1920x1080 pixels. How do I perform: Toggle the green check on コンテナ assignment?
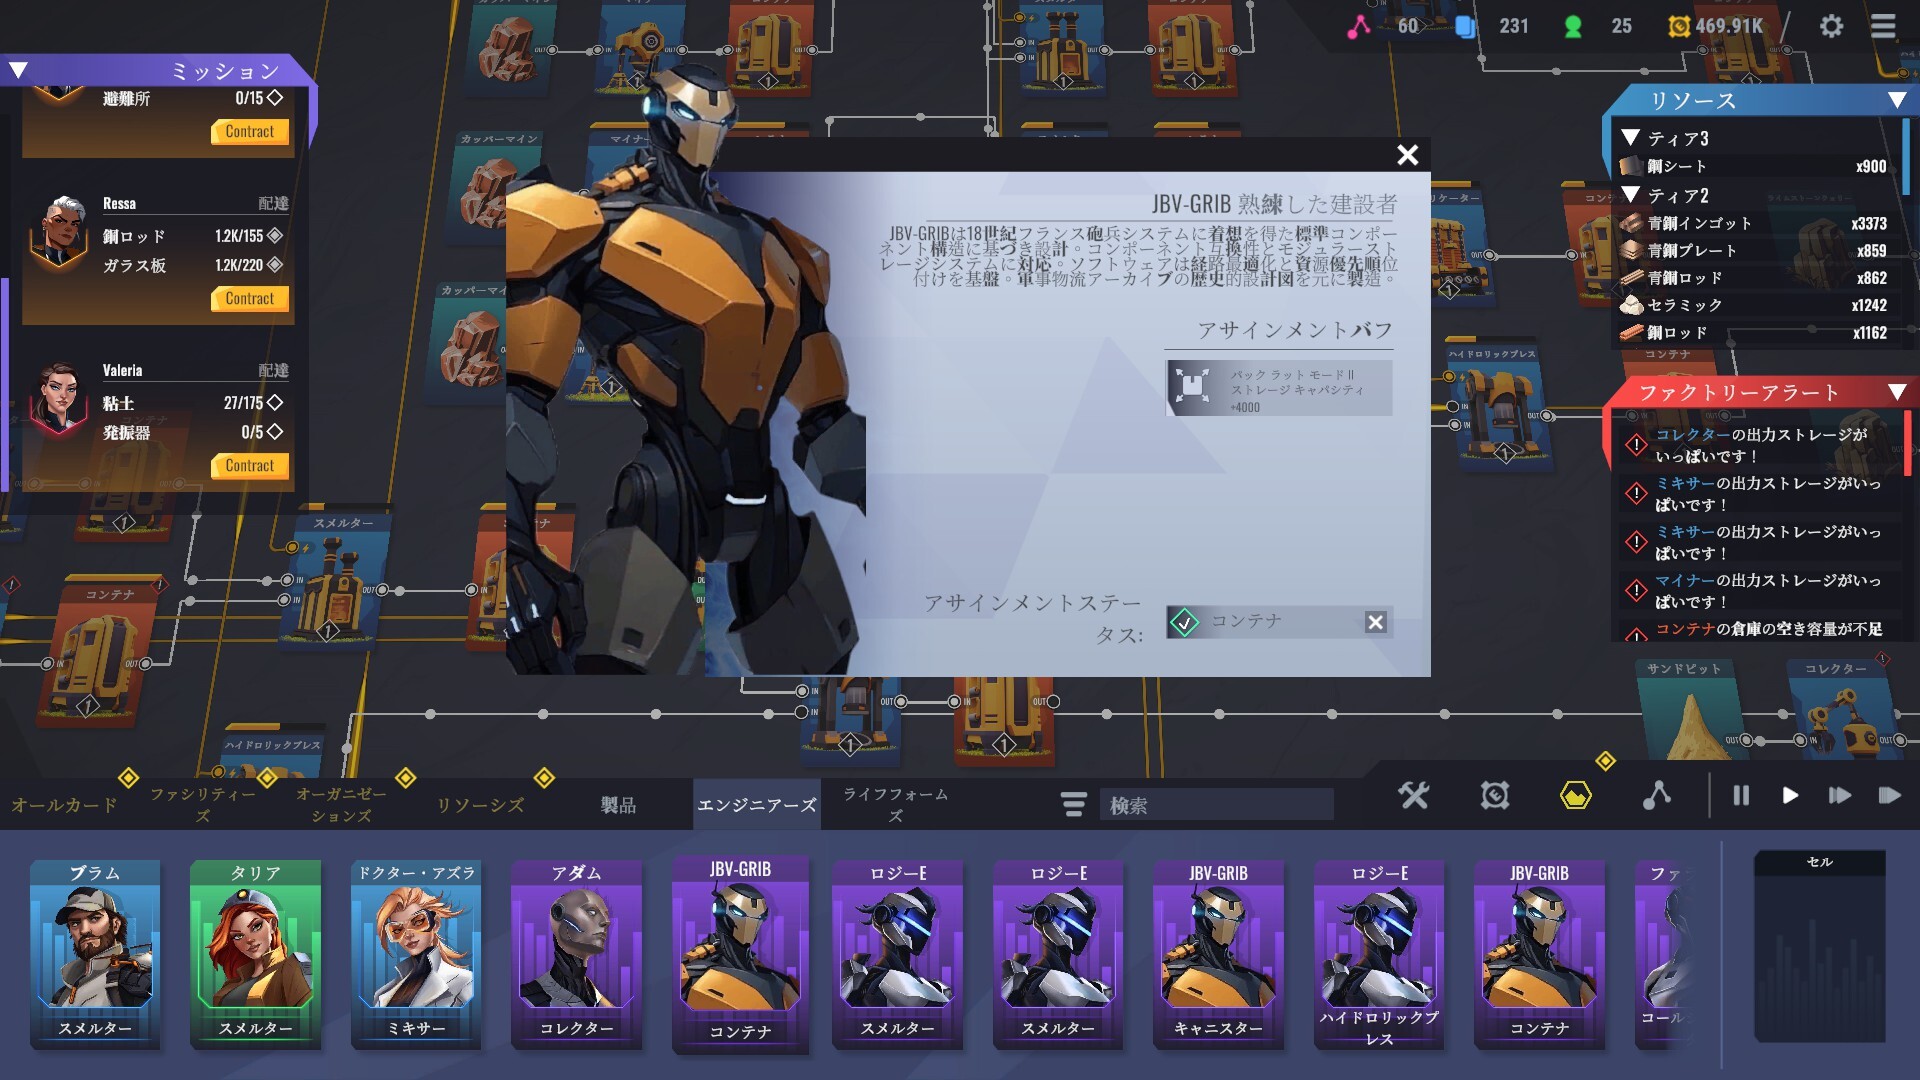pos(1185,622)
